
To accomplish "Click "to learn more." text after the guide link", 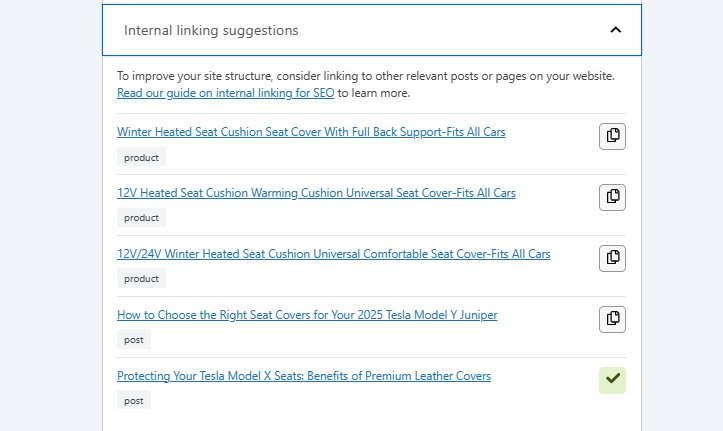I will [374, 93].
